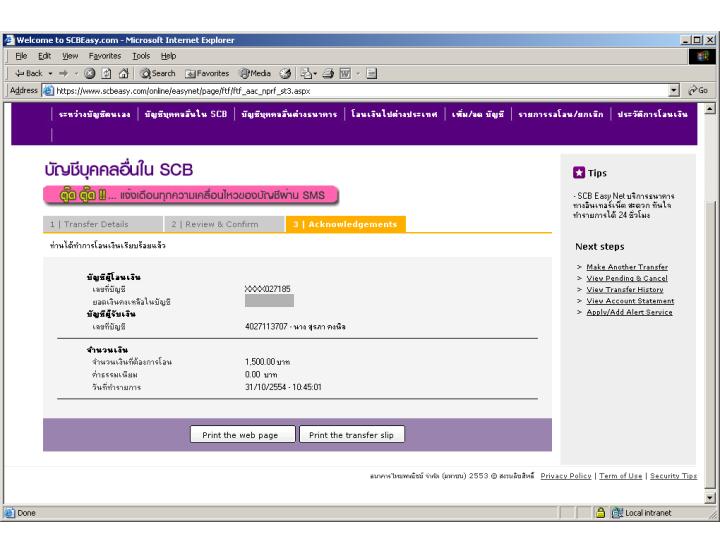Viewport: 720px width, 540px height.
Task: Open the File menu
Action: (21, 56)
